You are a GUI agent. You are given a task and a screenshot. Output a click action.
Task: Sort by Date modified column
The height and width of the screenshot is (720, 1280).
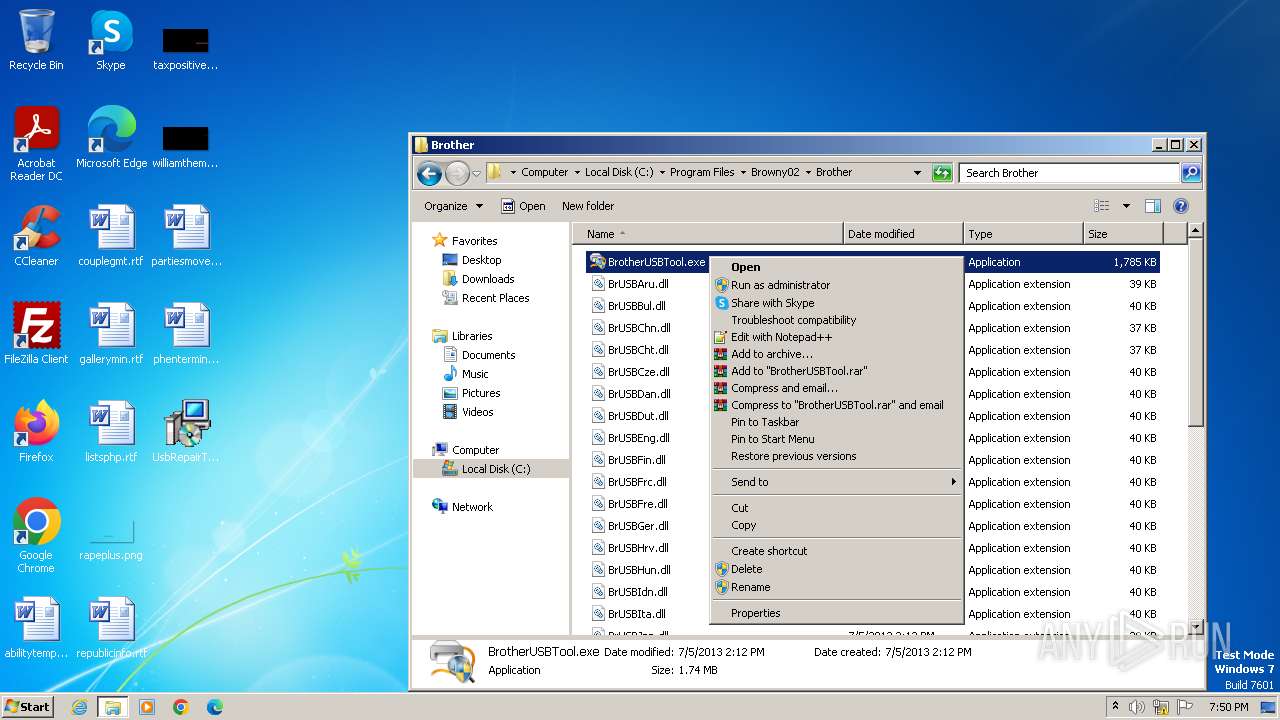[904, 234]
